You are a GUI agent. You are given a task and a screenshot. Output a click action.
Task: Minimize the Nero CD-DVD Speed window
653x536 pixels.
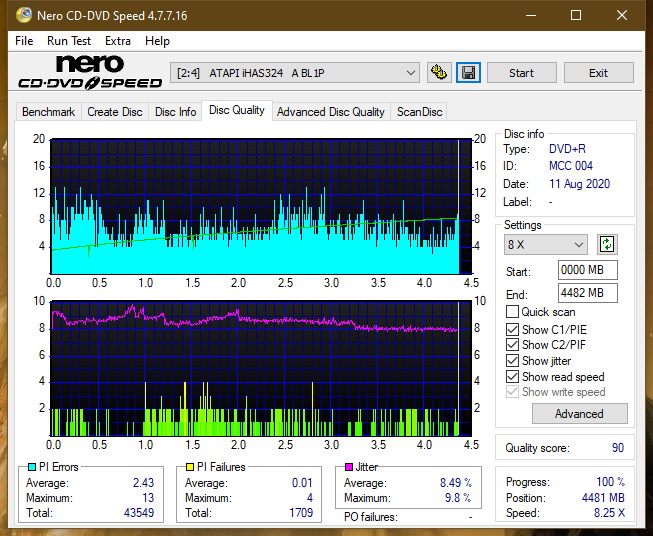(x=531, y=15)
